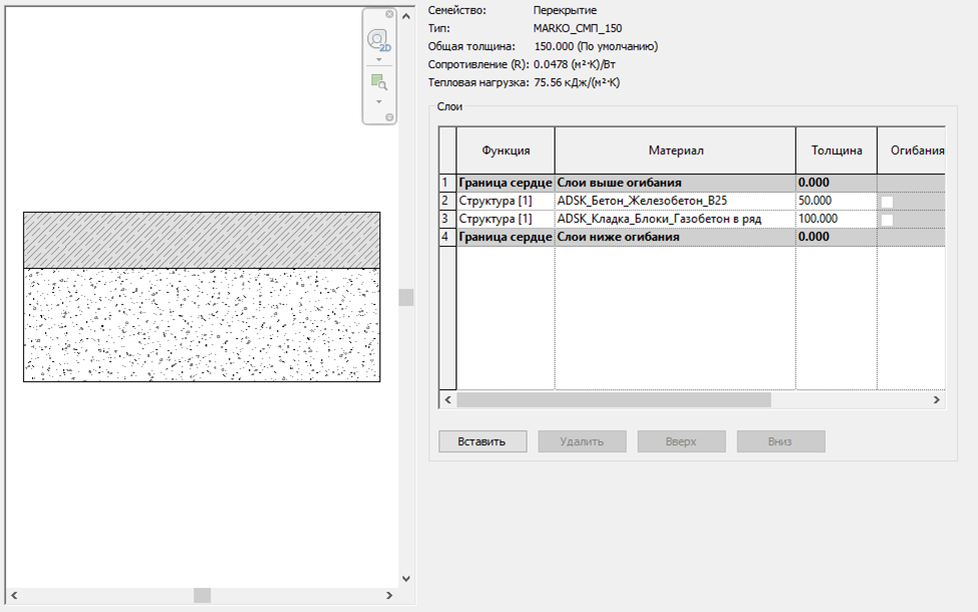
Task: Select the Толщина column header
Action: point(836,150)
